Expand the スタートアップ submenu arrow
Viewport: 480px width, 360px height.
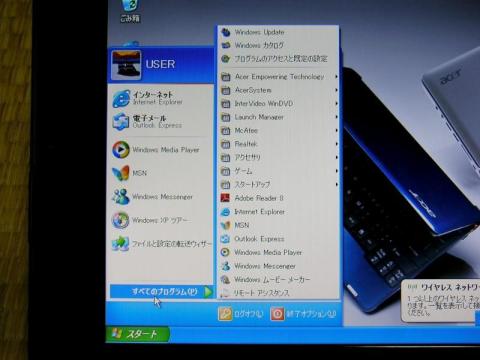coord(336,184)
